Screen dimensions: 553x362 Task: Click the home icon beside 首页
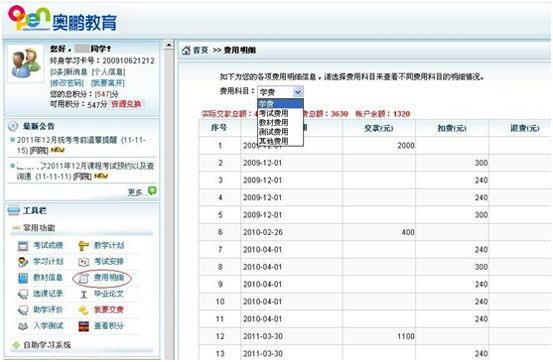pos(186,50)
